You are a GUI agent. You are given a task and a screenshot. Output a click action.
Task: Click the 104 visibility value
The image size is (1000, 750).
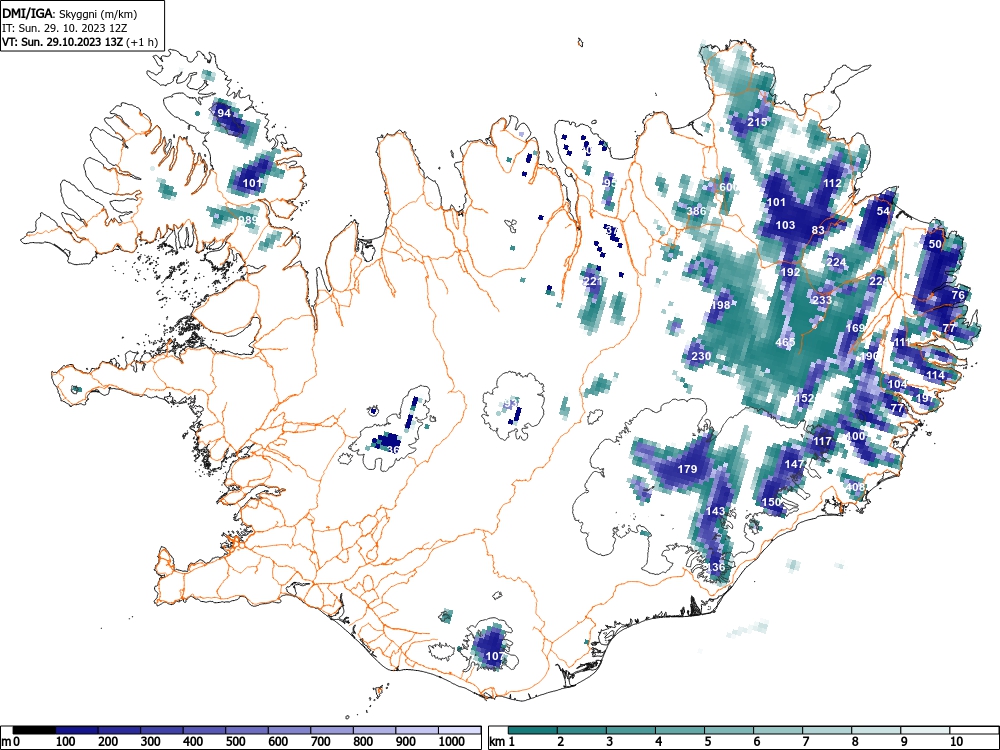tap(897, 384)
